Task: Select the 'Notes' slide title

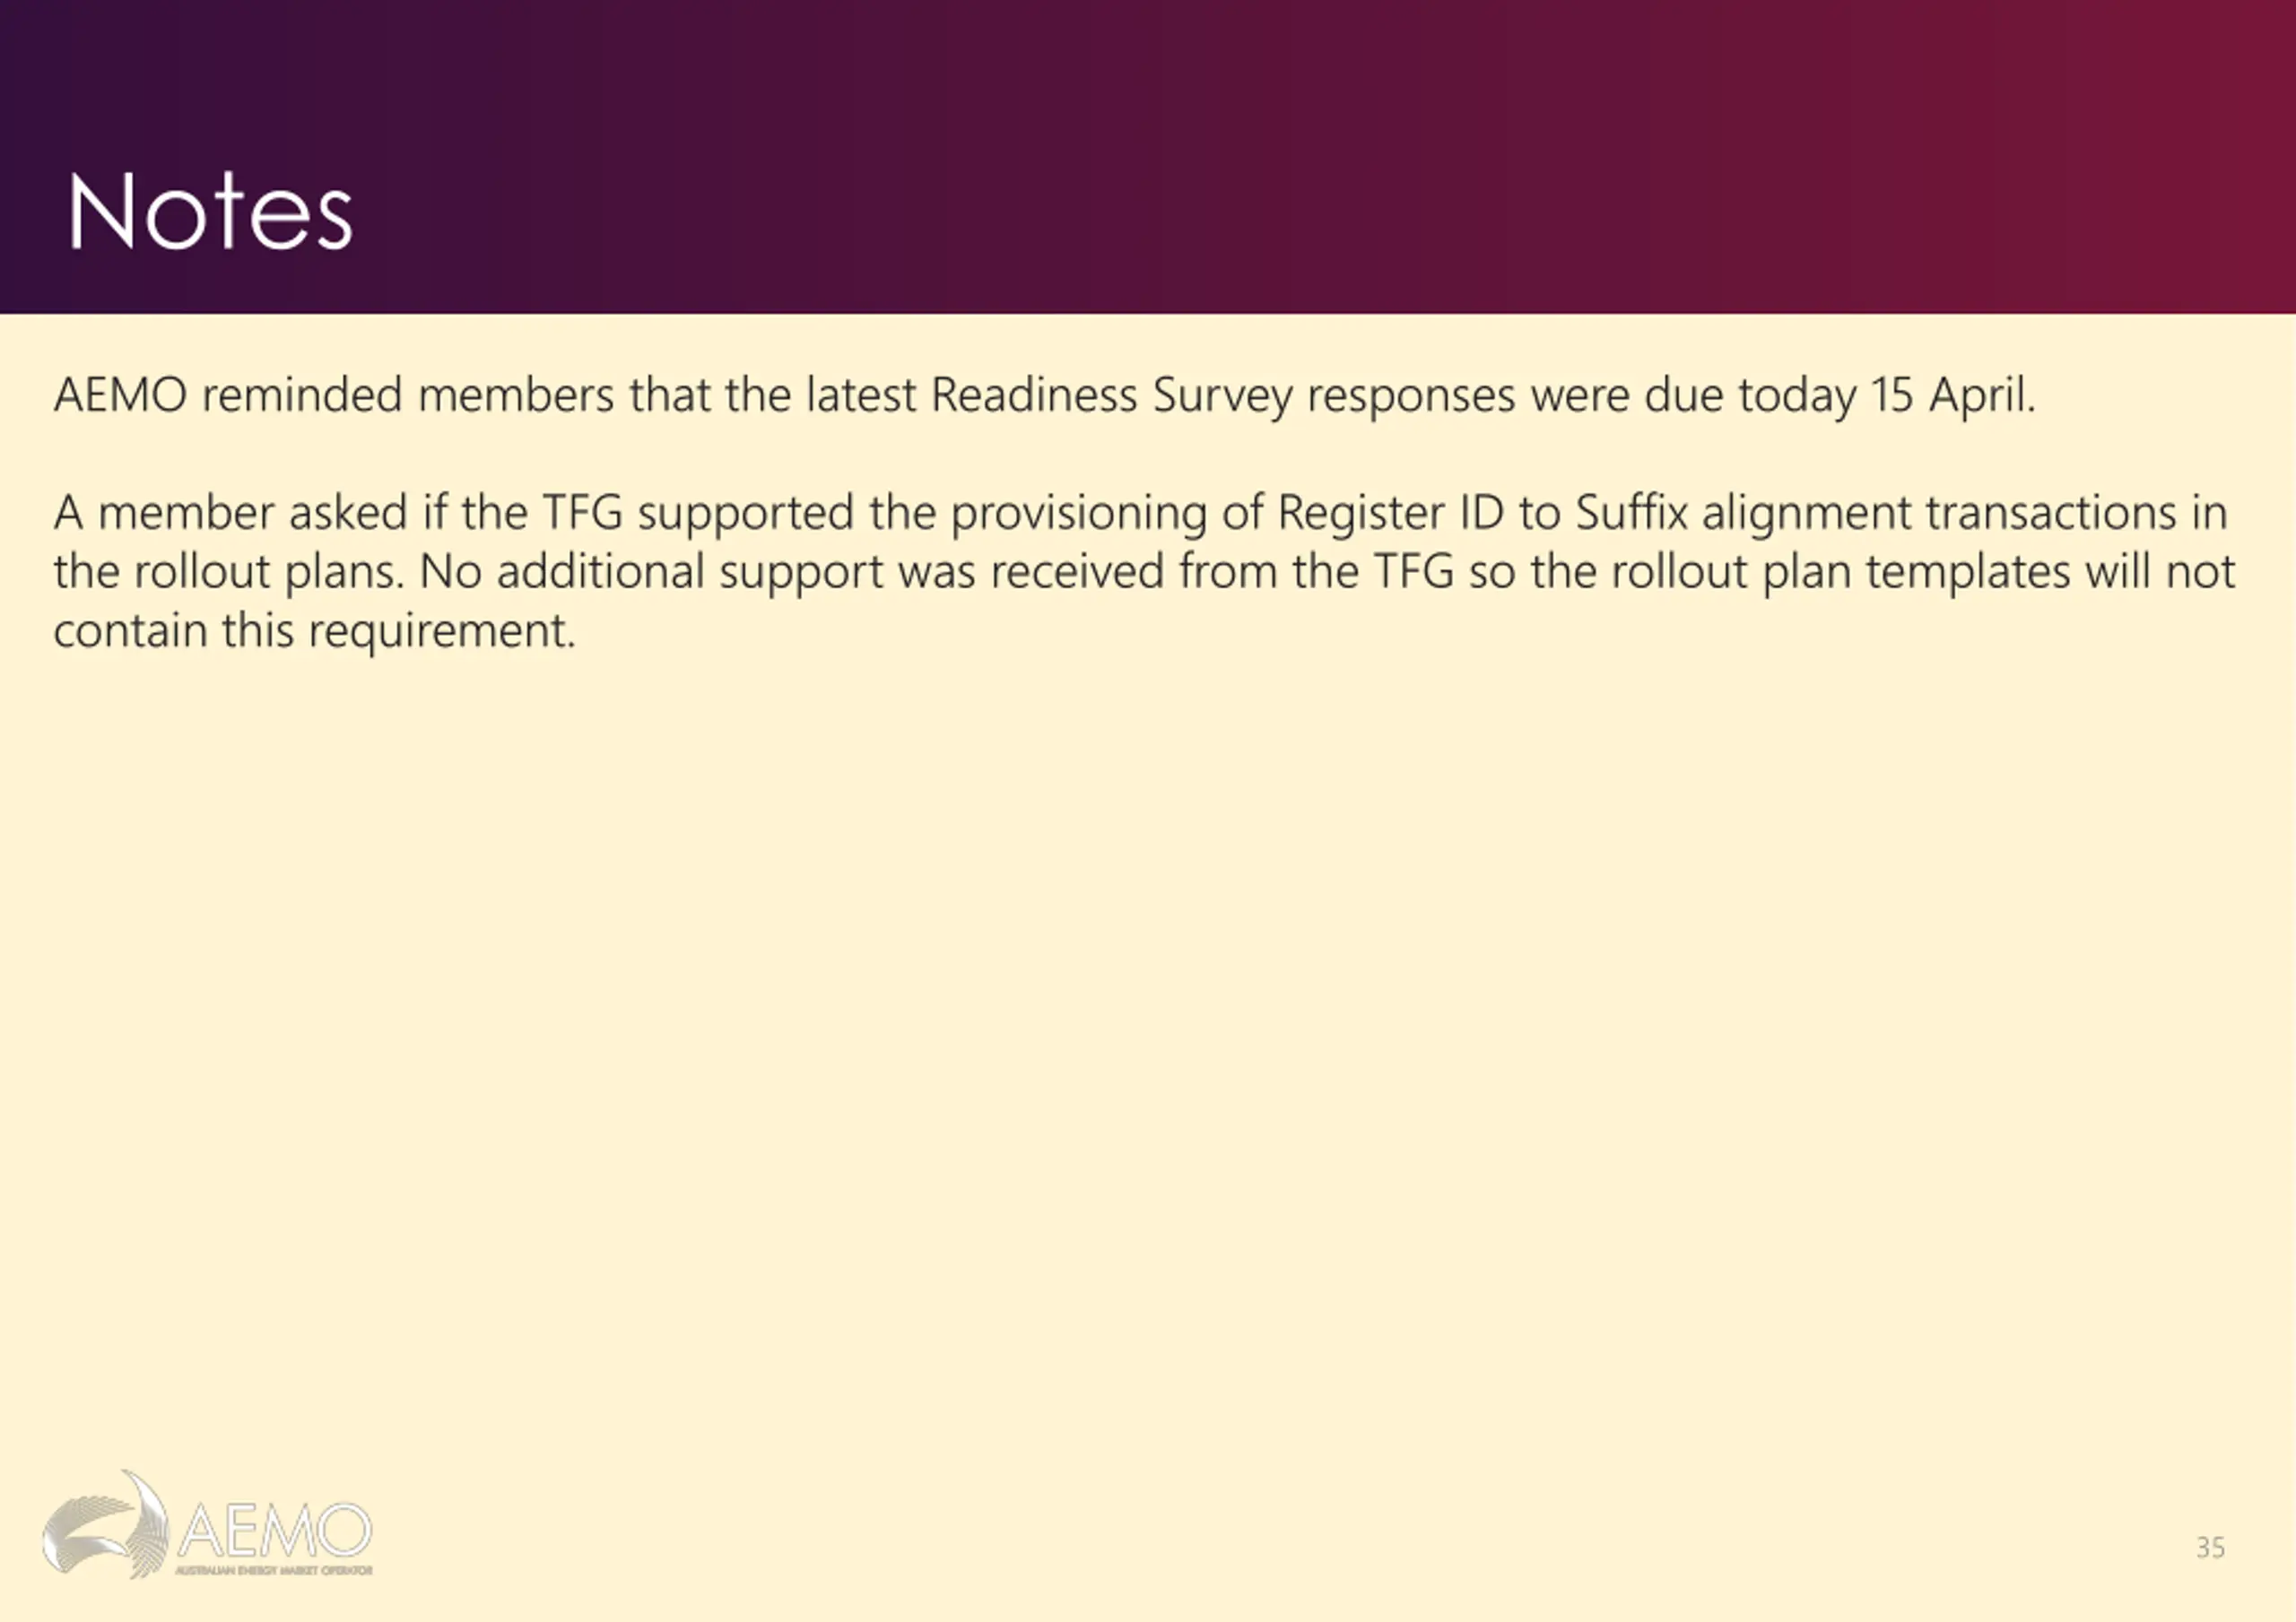Action: coord(210,210)
